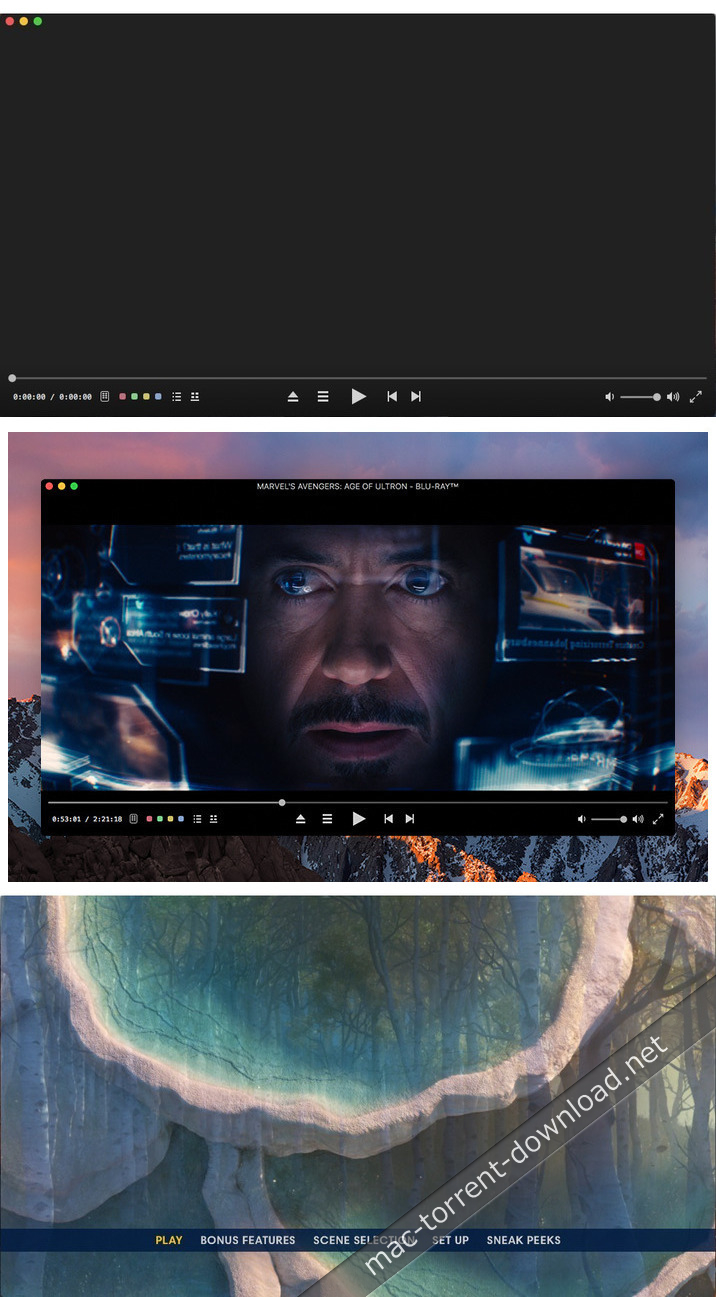Image resolution: width=716 pixels, height=1297 pixels.
Task: Play the Avengers Blu-ray movie
Action: coord(359,819)
